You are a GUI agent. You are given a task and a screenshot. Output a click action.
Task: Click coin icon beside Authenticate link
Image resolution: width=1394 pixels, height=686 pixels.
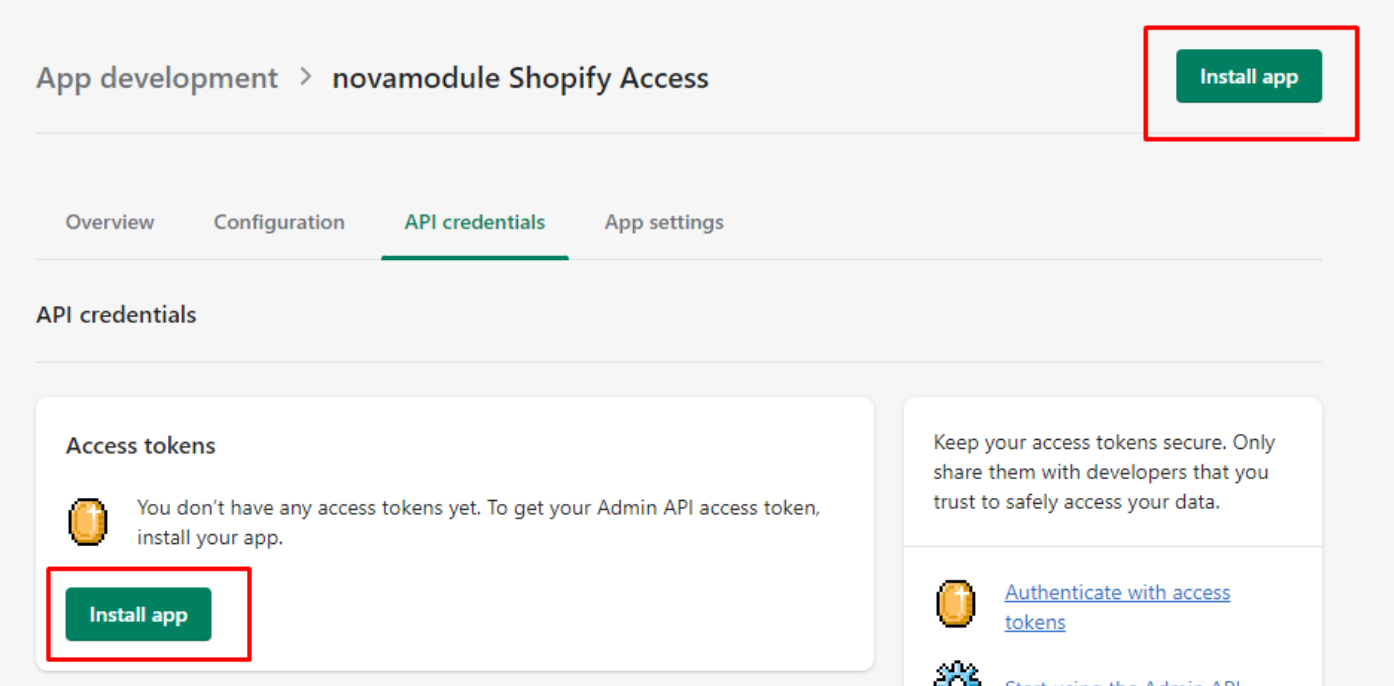(x=955, y=604)
